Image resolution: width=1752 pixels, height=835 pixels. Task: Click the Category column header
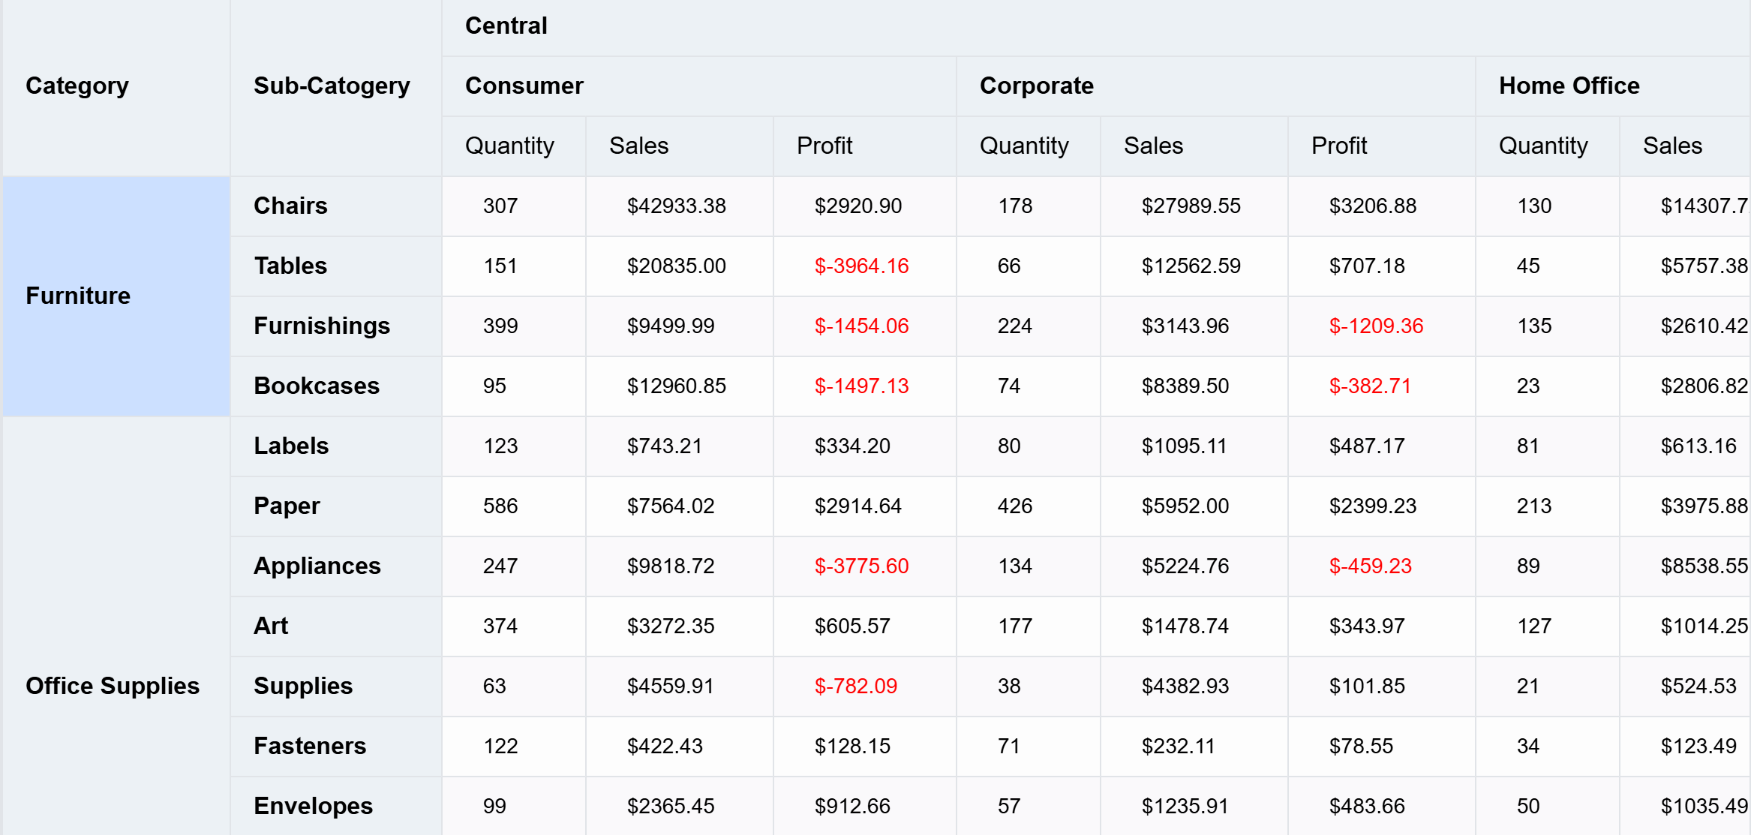pos(77,86)
